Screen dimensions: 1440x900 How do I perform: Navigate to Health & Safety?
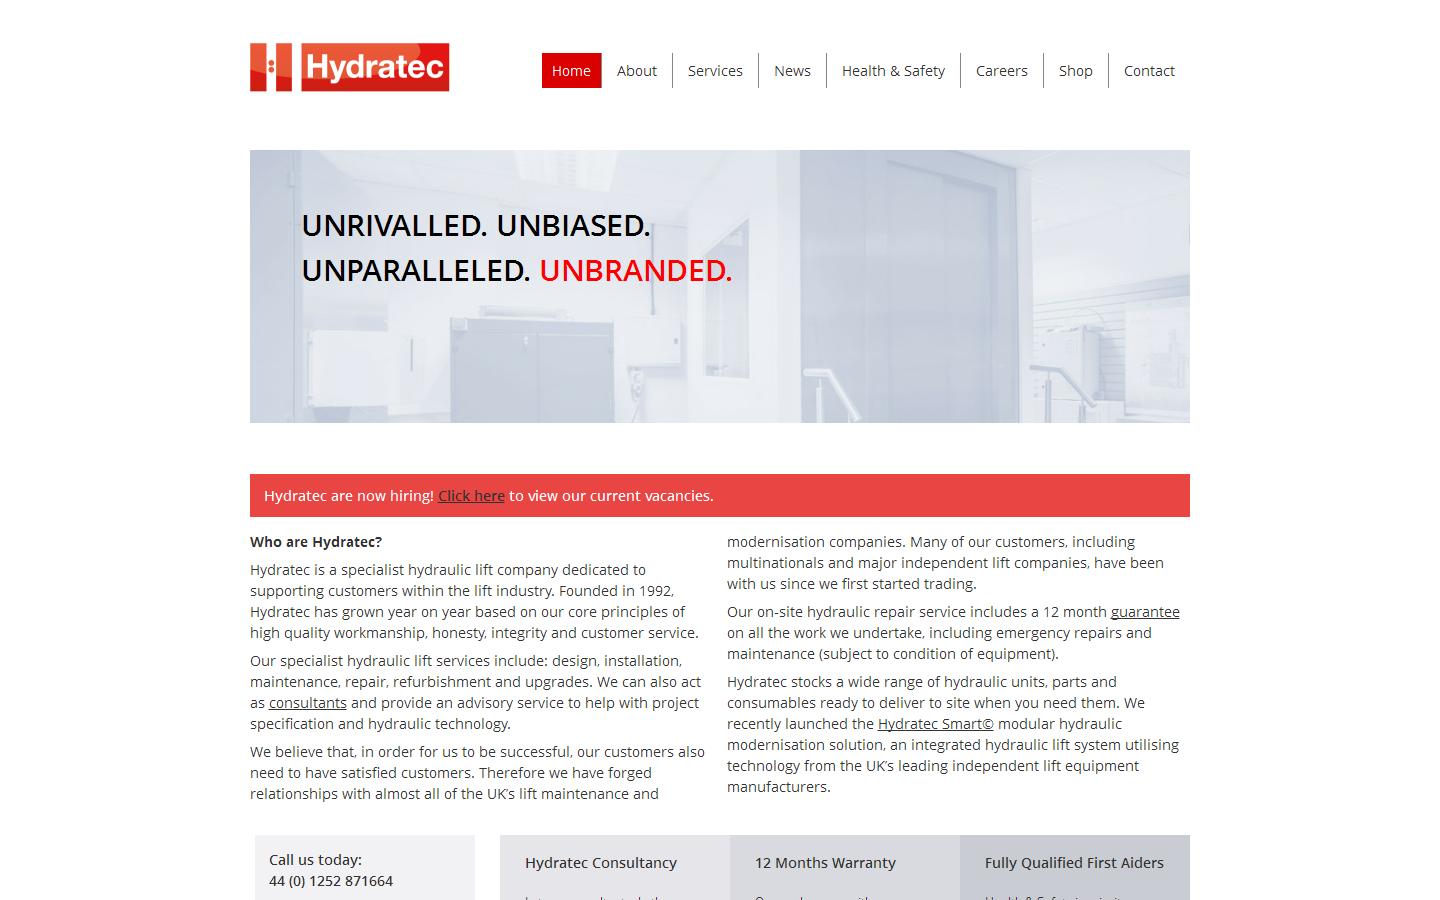pyautogui.click(x=893, y=71)
